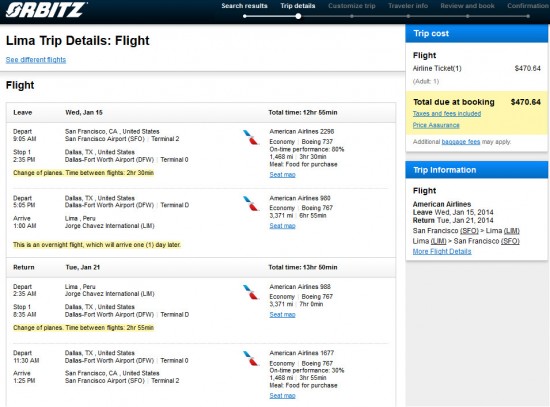Open Seat map for flight 988
The height and width of the screenshot is (407, 550).
282,314
